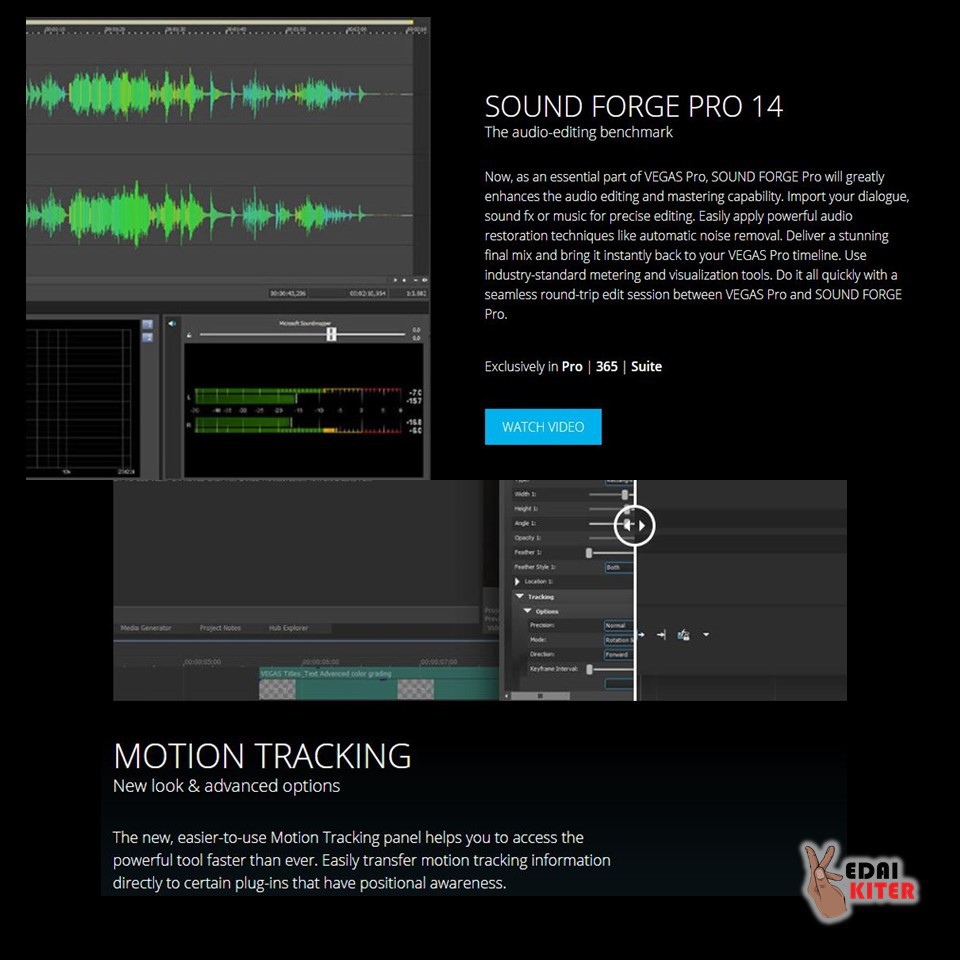
Task: Click the horizontal scrollbar under tracking panel
Action: (x=540, y=696)
